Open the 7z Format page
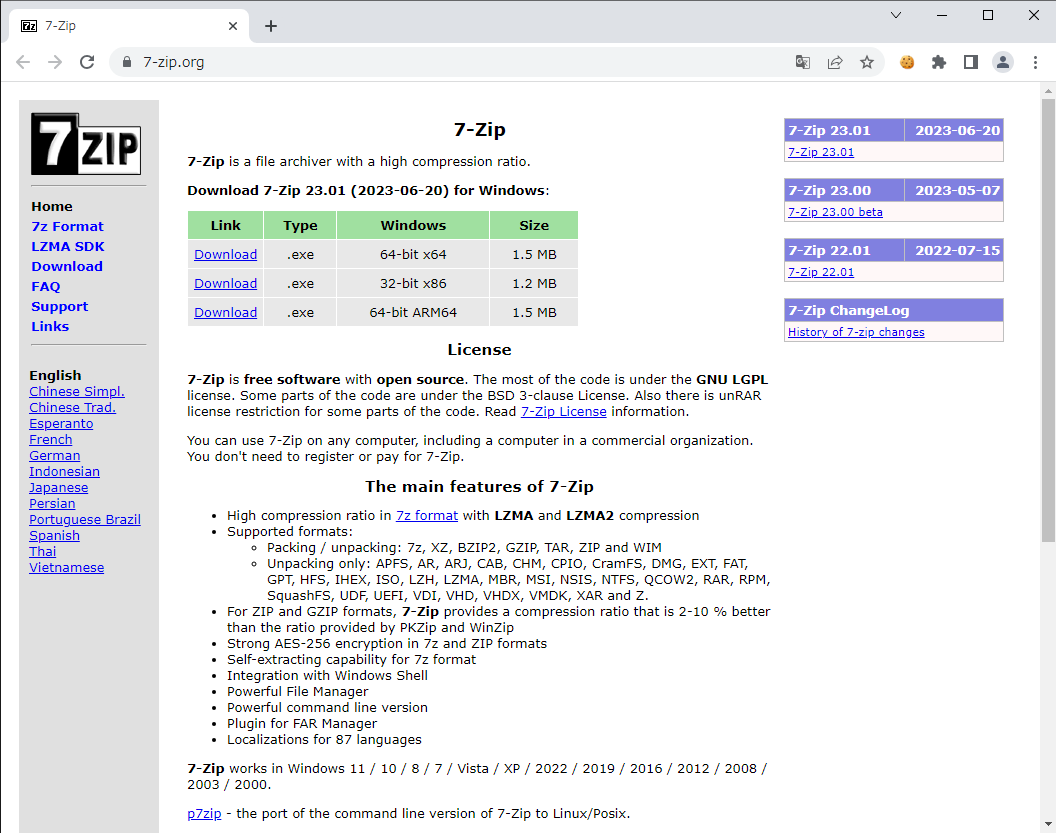This screenshot has height=833, width=1056. pos(67,226)
